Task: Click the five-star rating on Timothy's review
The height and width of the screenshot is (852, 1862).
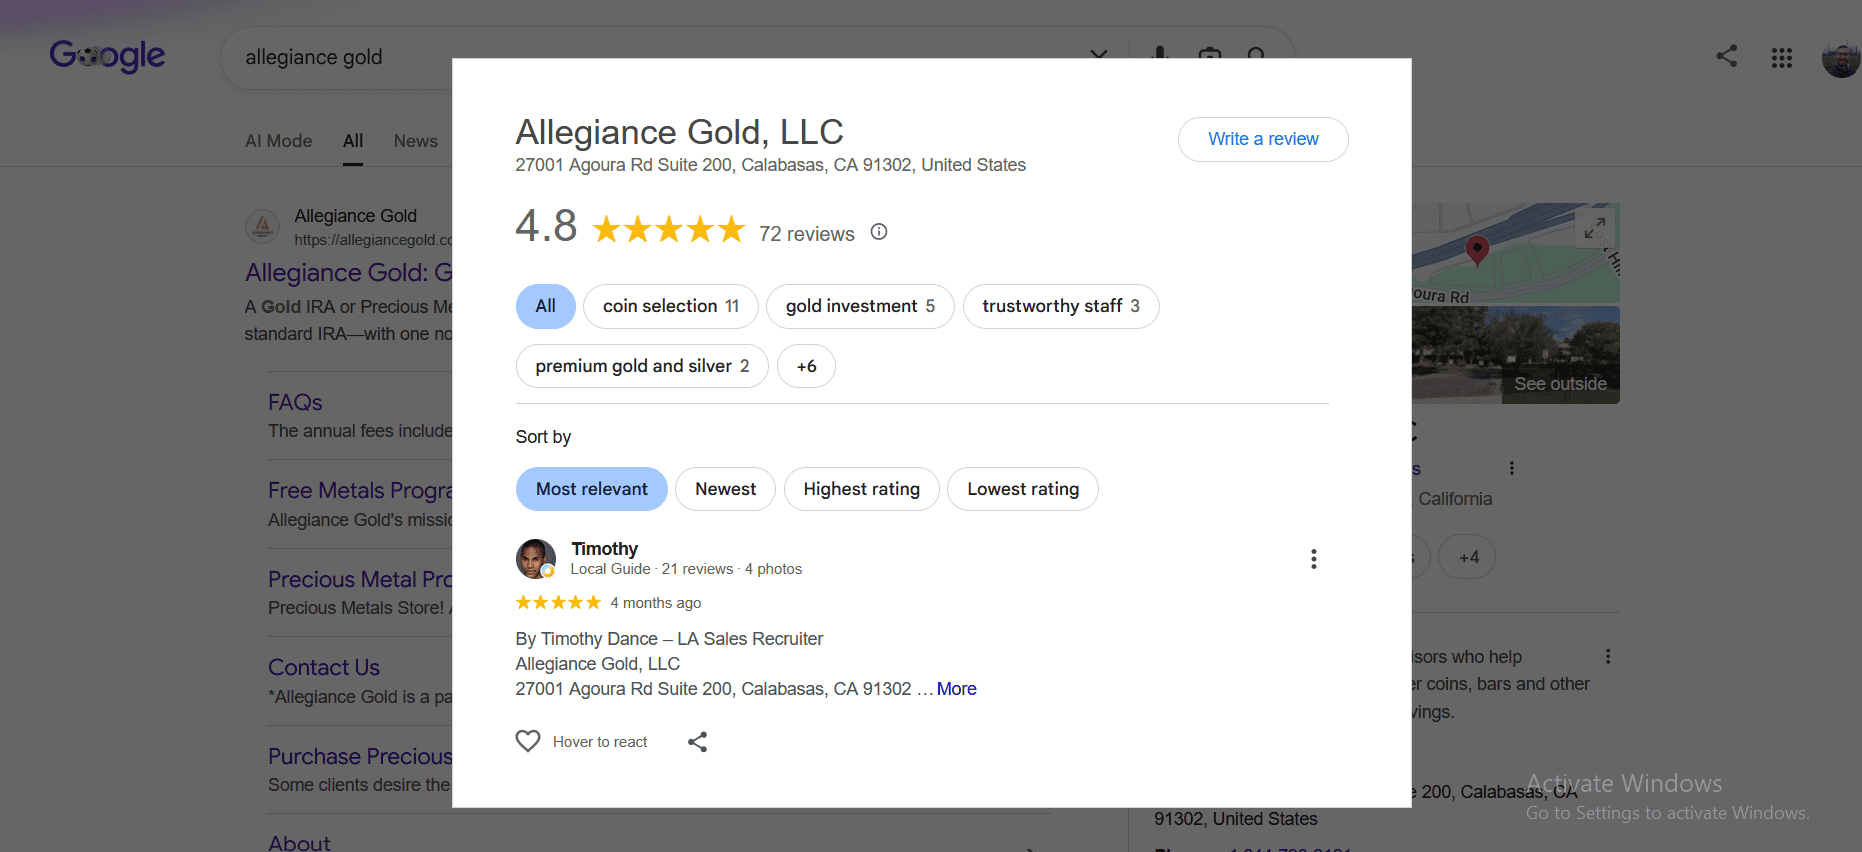Action: 558,602
